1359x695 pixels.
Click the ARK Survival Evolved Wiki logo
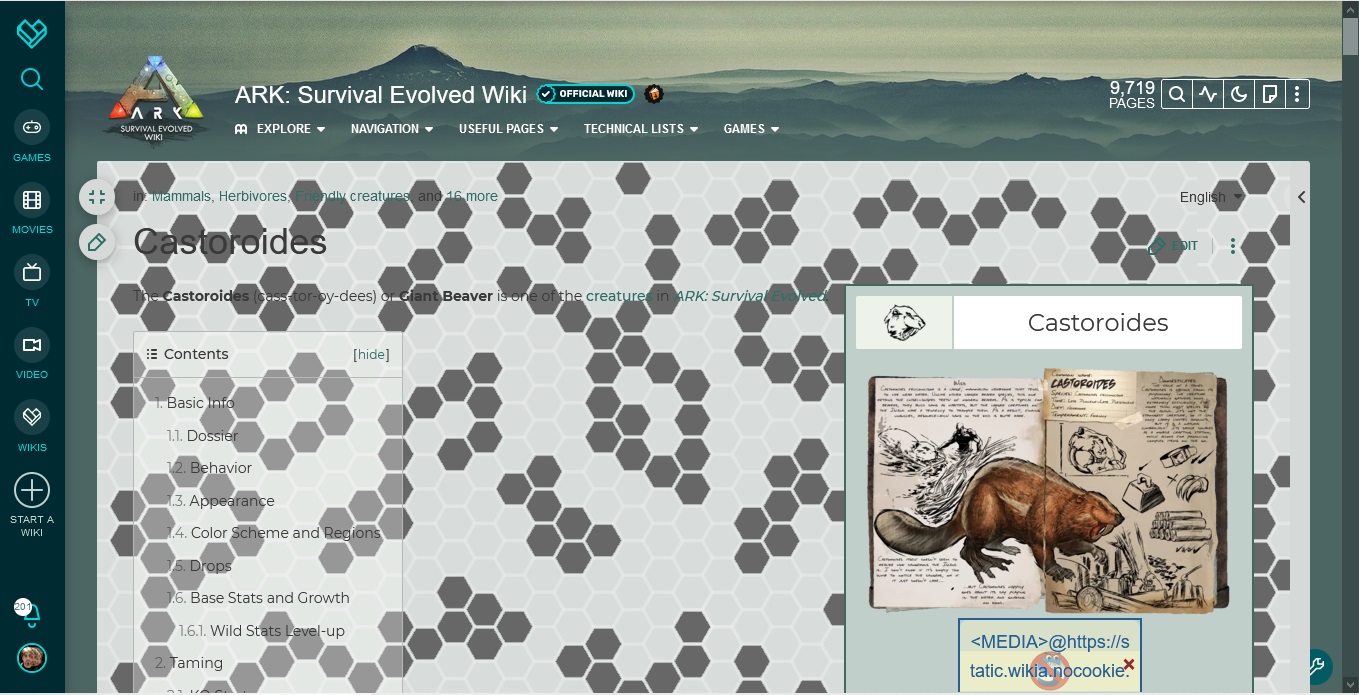click(x=155, y=100)
